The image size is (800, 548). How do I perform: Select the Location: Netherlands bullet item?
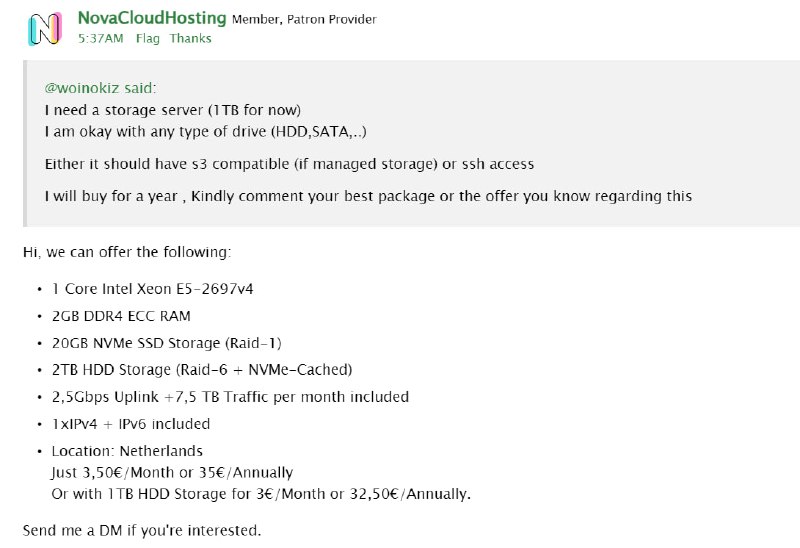pyautogui.click(x=127, y=451)
